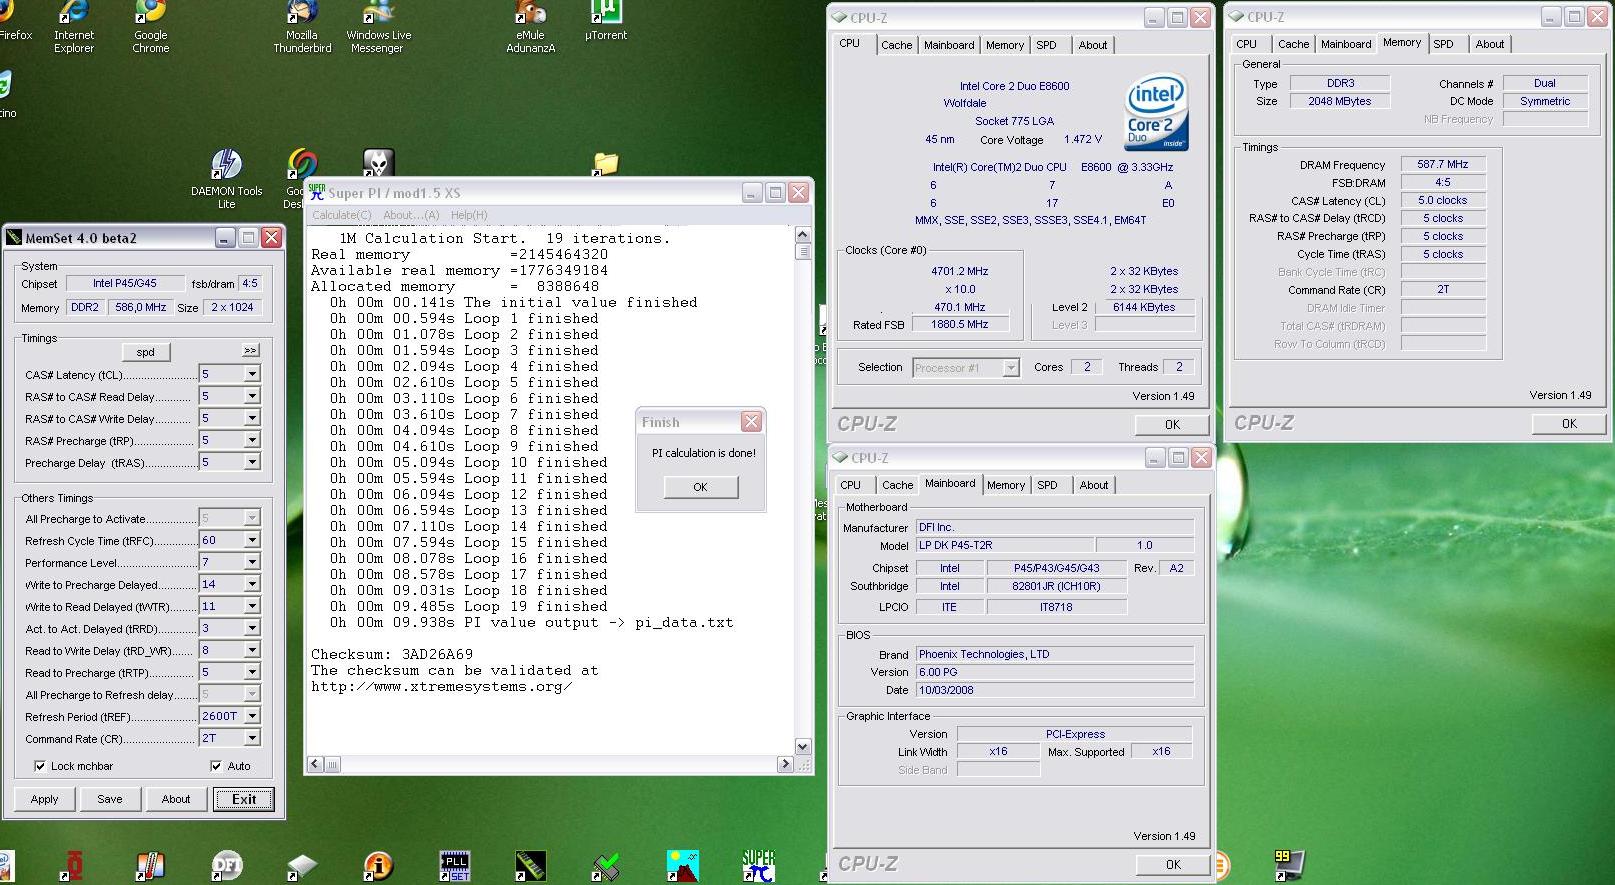Screen dimensions: 1615x885
Task: Open the Read to Precharge (tRTP) dropdown
Action: (252, 672)
